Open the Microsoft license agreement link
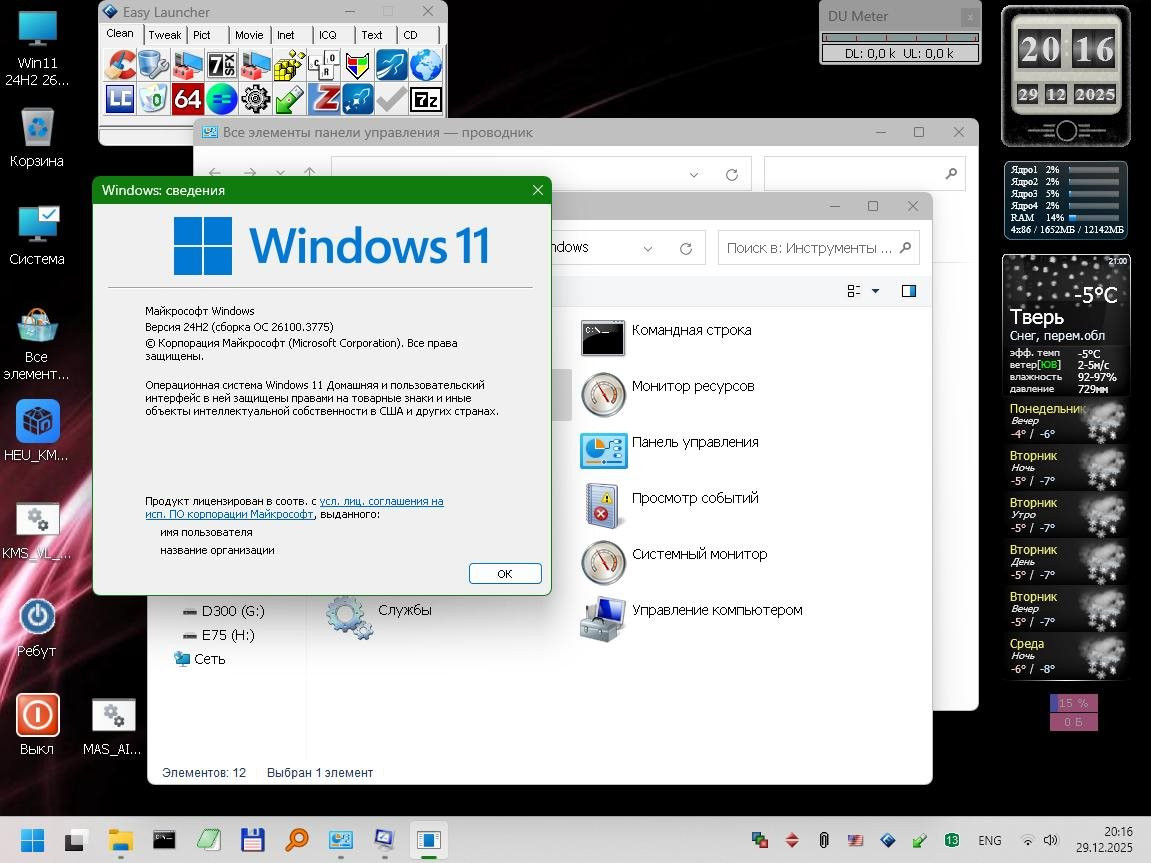1151x863 pixels. tap(294, 508)
